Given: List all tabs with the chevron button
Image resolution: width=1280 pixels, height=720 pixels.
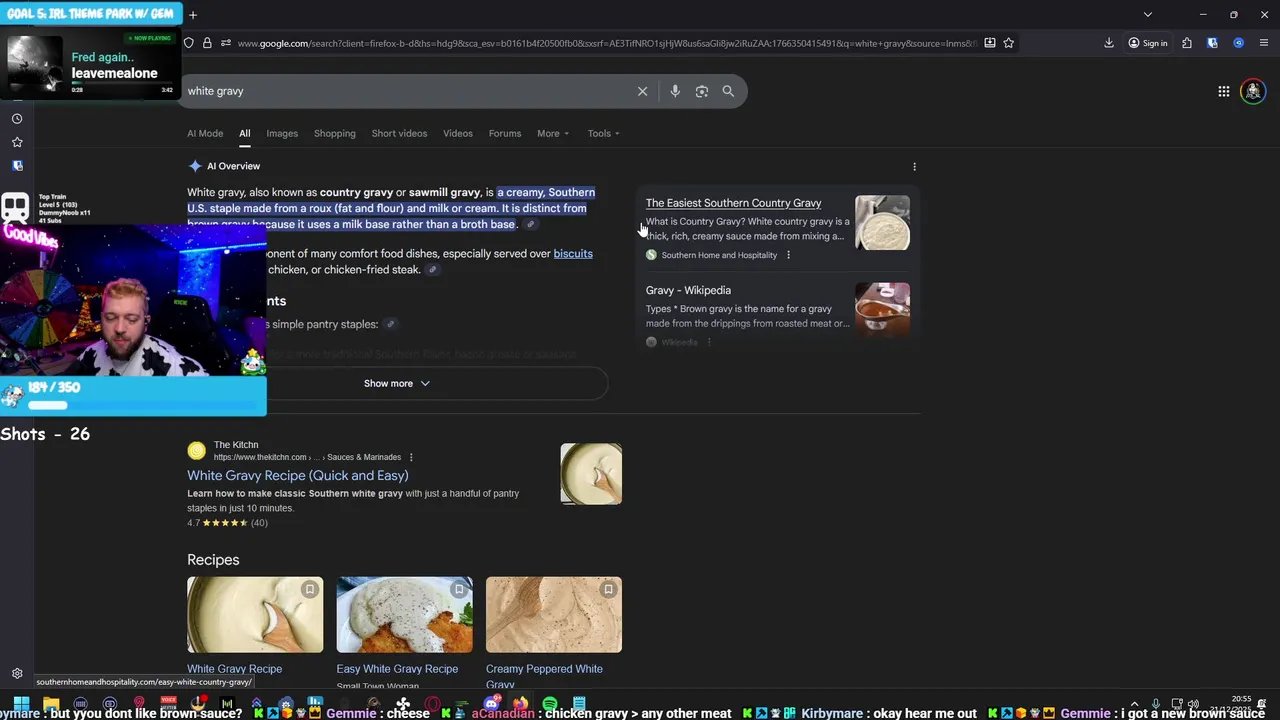Looking at the screenshot, I should click(x=1147, y=14).
